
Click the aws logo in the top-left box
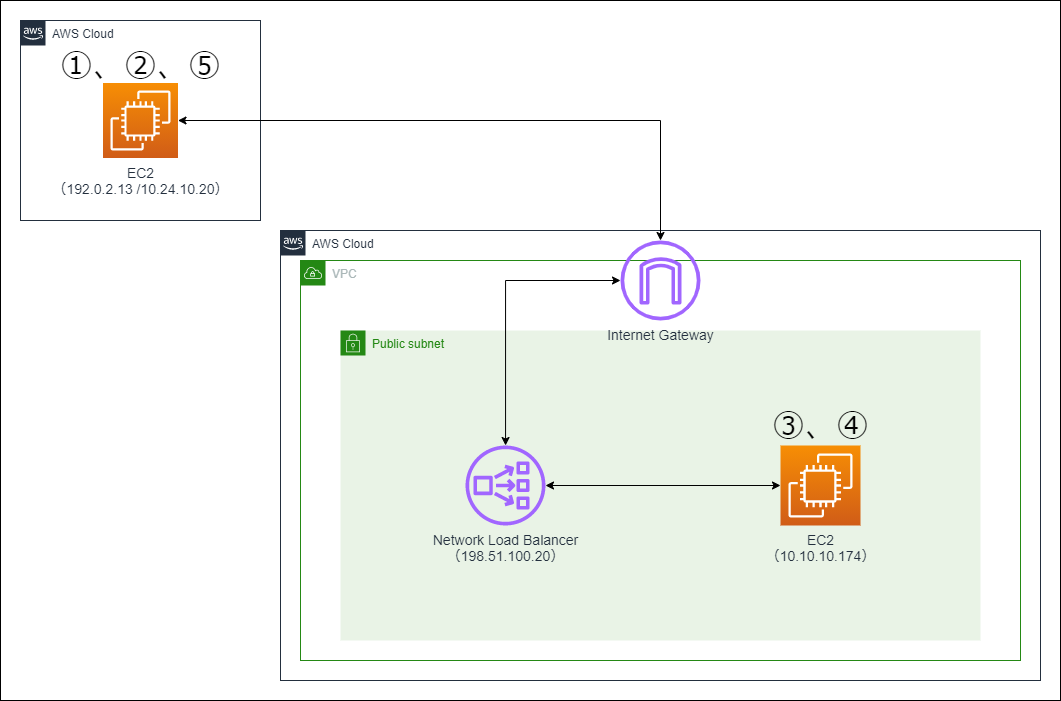[32, 32]
